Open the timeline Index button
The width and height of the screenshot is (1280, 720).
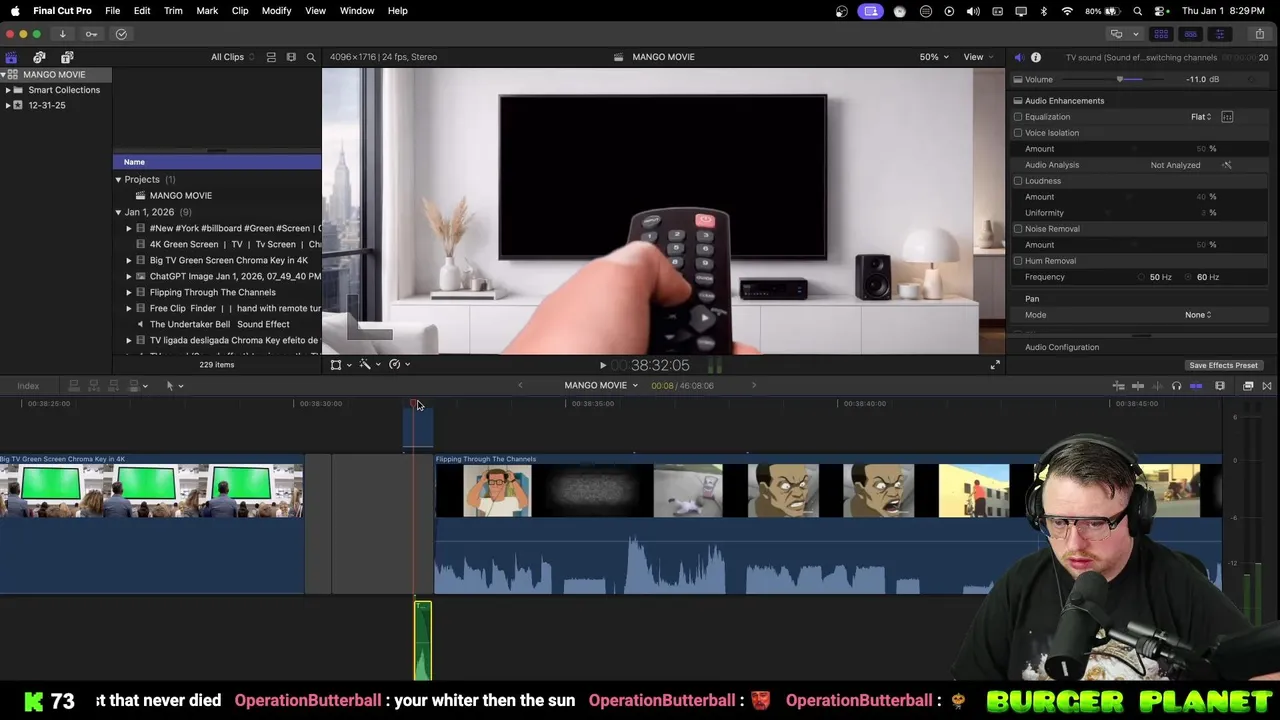coord(28,386)
